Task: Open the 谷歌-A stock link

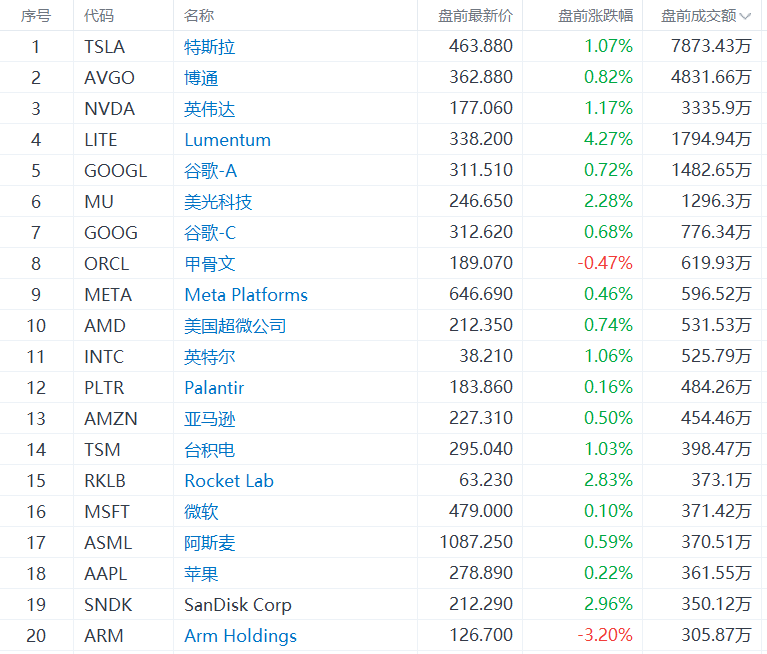Action: pyautogui.click(x=210, y=171)
